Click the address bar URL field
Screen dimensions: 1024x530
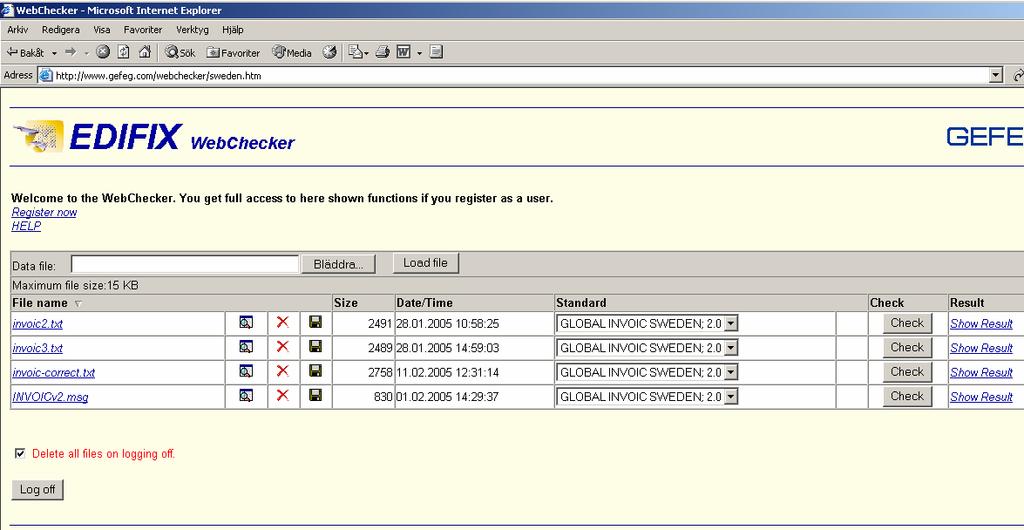coord(514,76)
